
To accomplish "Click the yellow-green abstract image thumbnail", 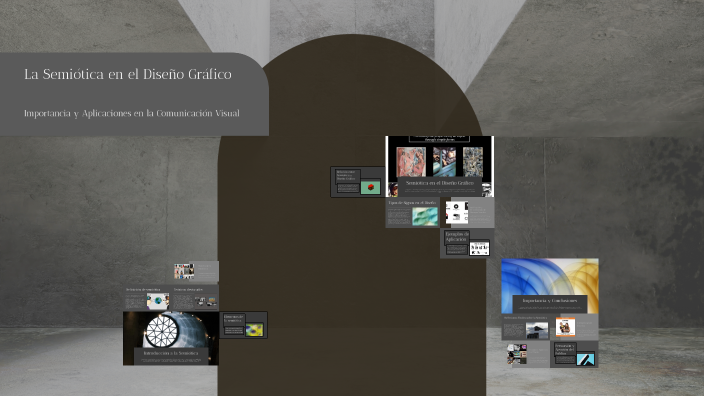I will pyautogui.click(x=254, y=330).
